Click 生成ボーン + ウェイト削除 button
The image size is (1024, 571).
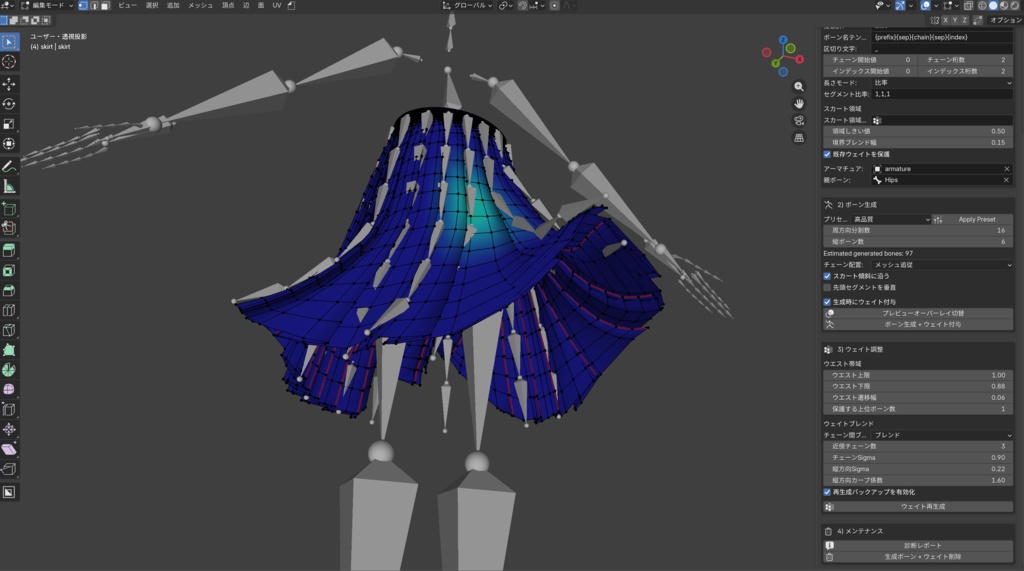918,557
